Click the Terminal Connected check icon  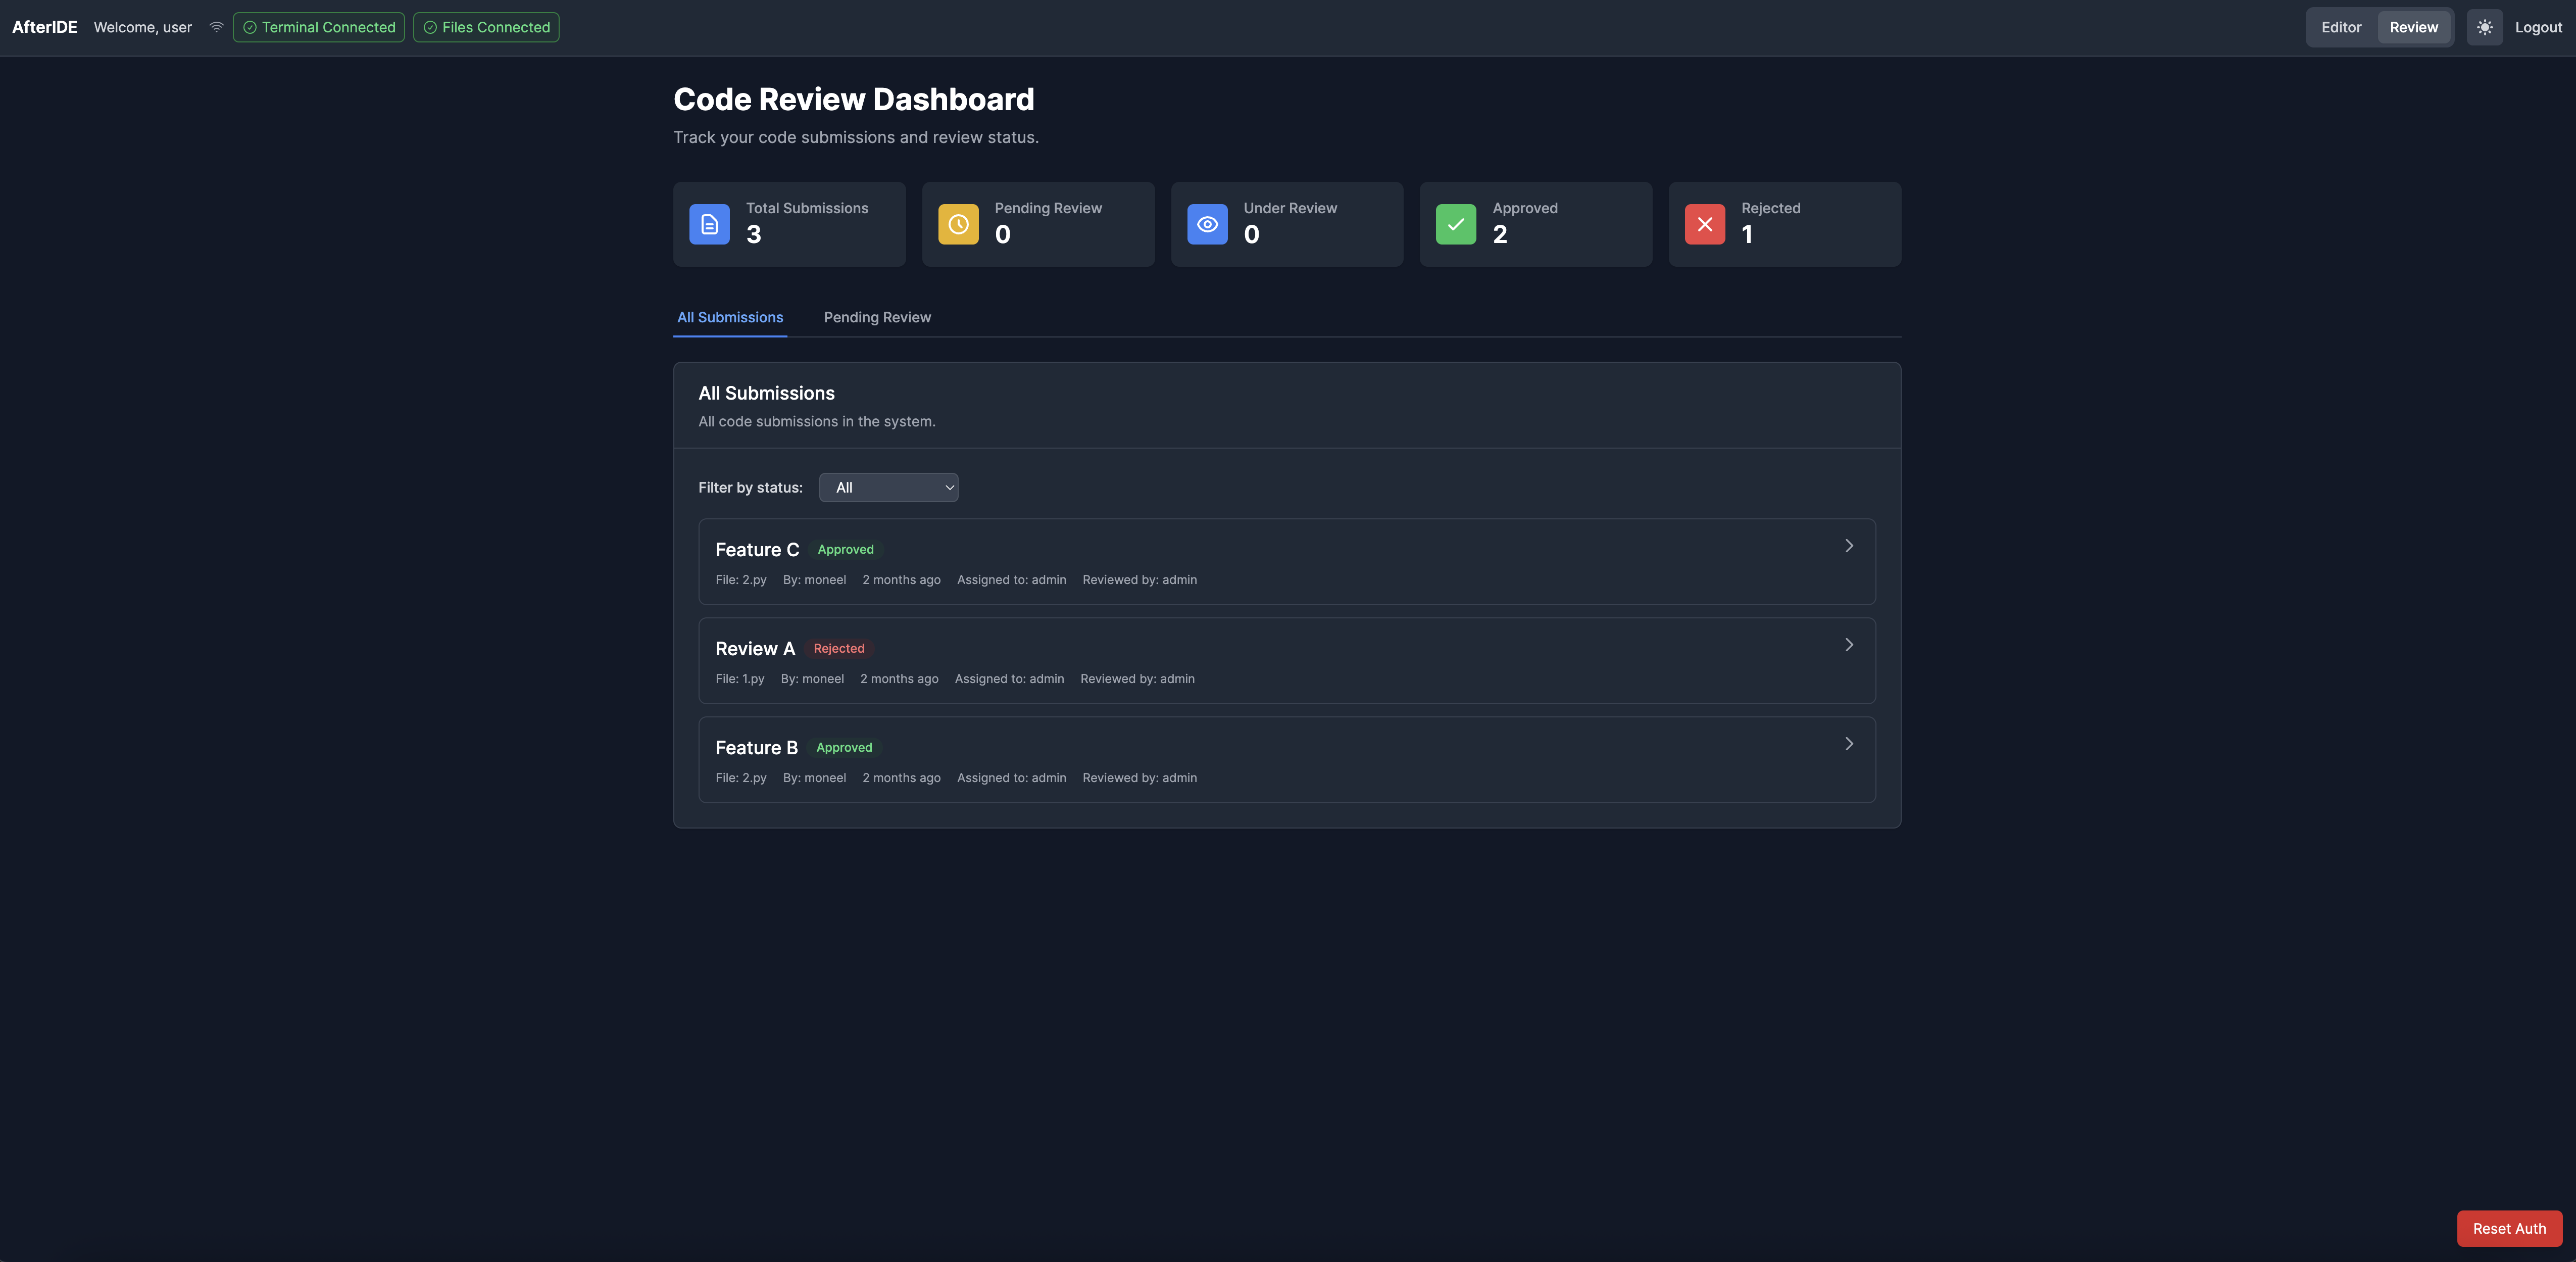click(x=250, y=27)
